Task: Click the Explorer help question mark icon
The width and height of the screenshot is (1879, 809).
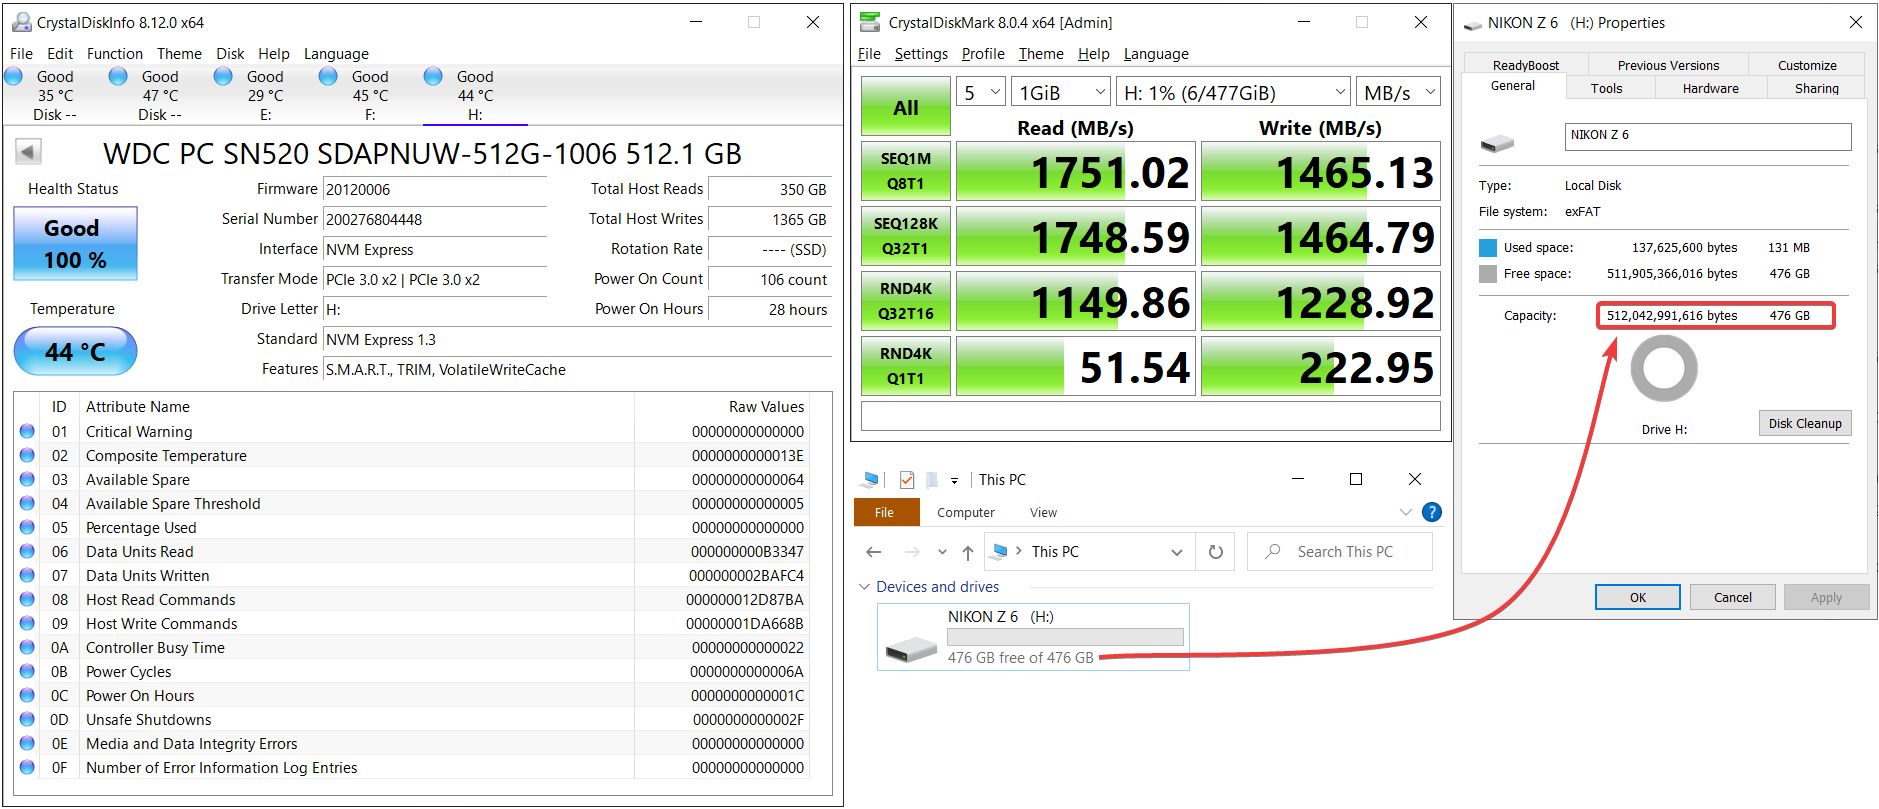Action: (x=1431, y=512)
